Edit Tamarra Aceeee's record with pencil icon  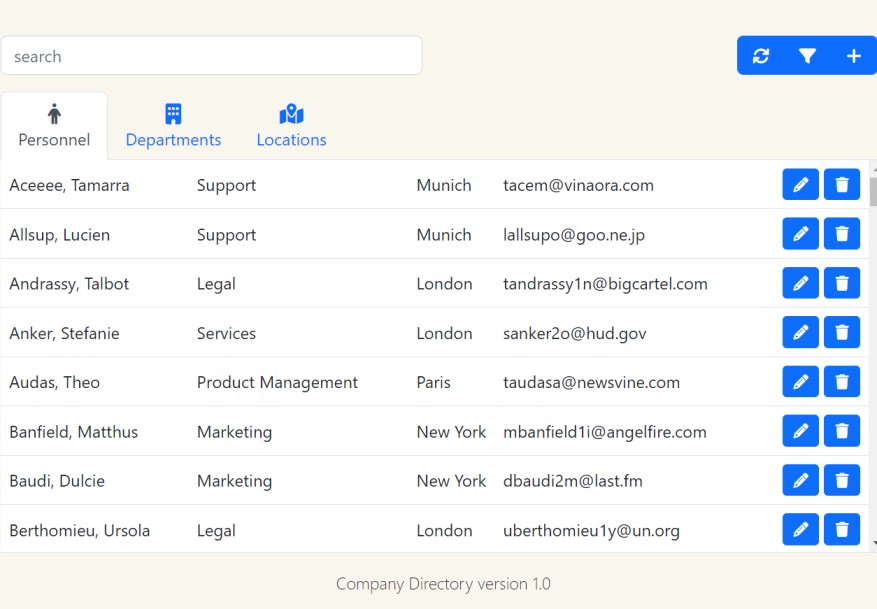click(800, 185)
